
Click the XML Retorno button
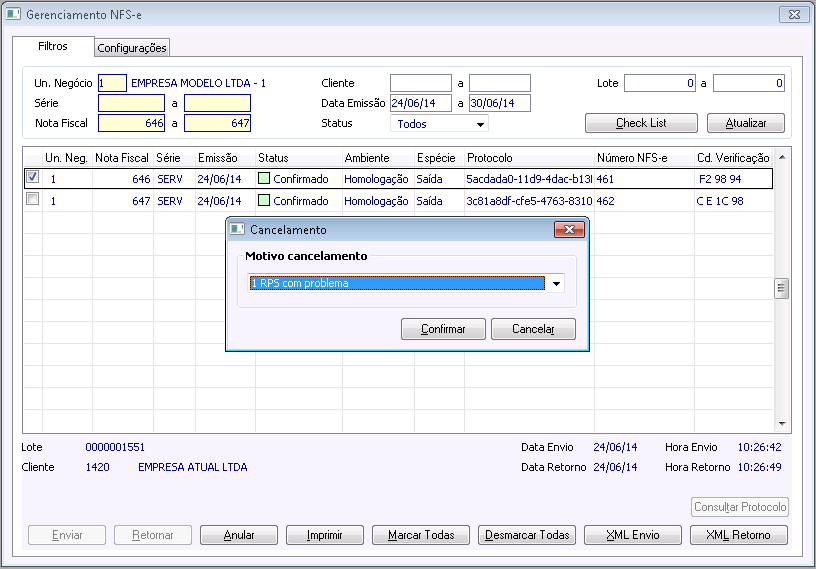pos(738,535)
